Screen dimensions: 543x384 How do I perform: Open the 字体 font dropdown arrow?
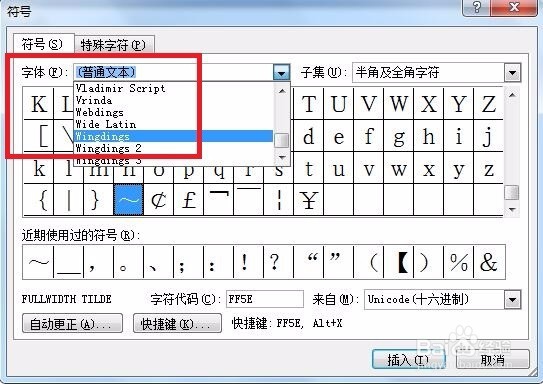tap(281, 73)
